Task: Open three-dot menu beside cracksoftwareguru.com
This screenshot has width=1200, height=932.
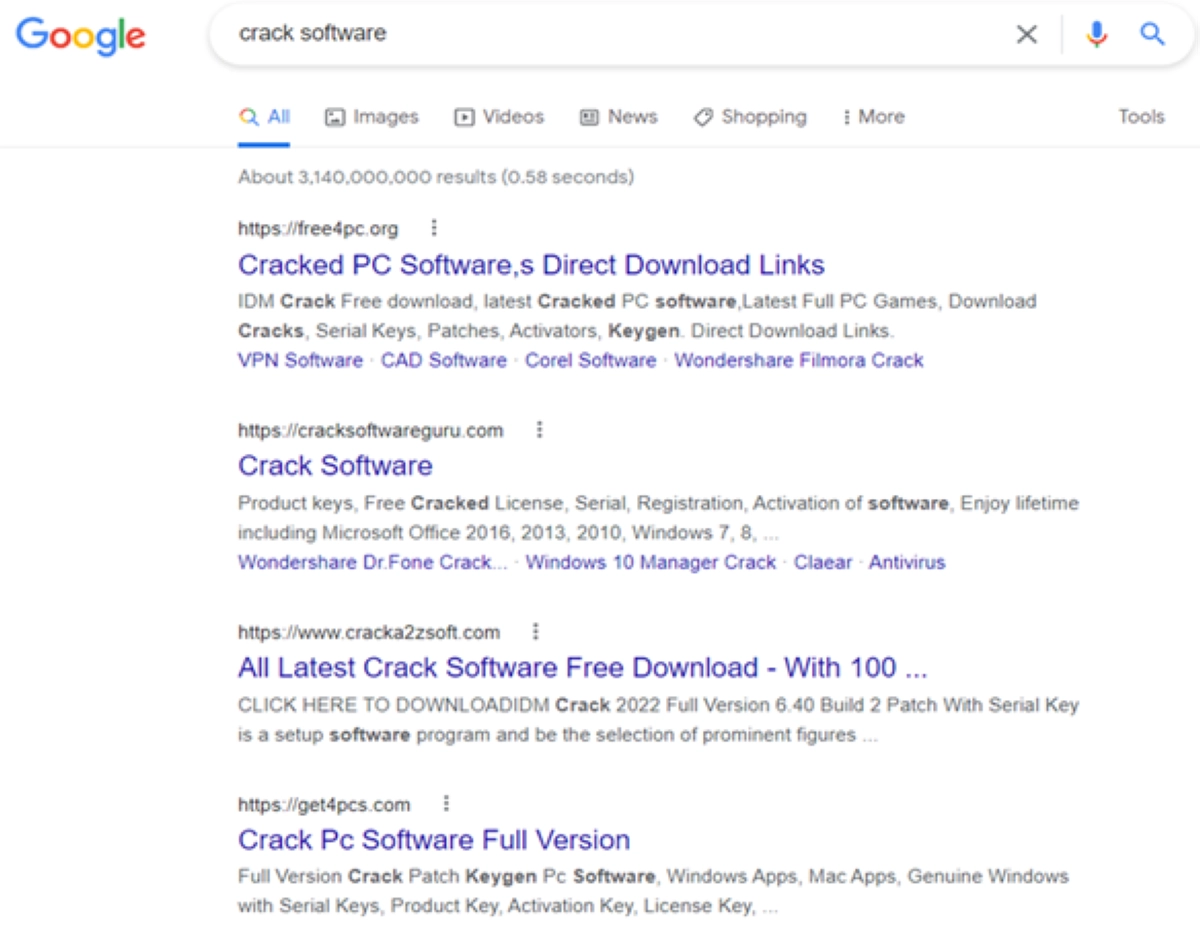Action: (539, 430)
